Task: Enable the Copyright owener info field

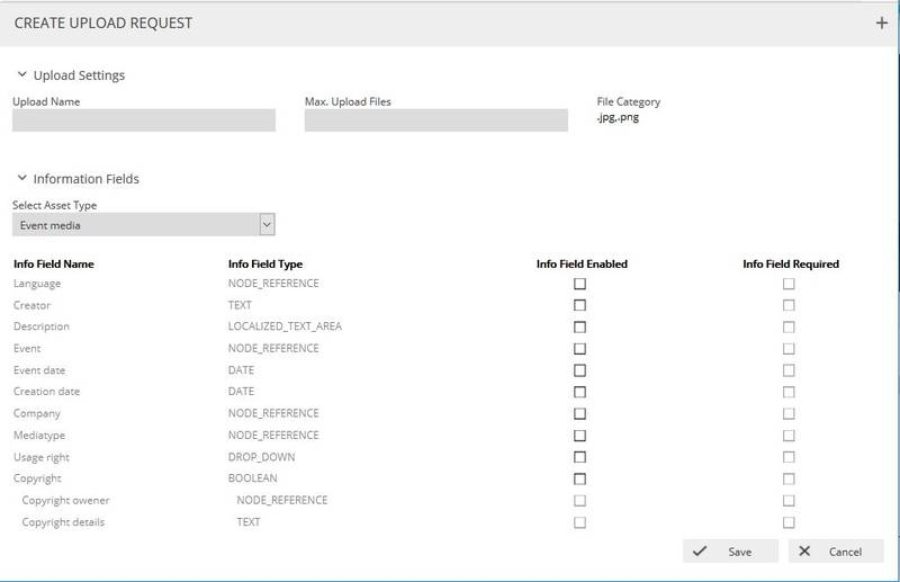Action: 580,500
